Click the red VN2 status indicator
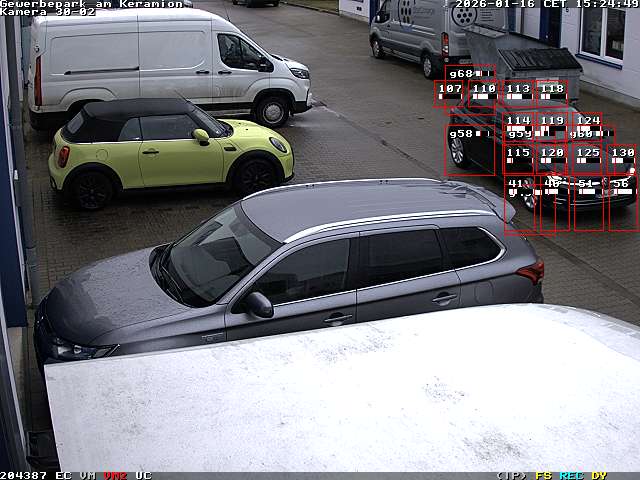This screenshot has width=640, height=480. click(x=115, y=475)
